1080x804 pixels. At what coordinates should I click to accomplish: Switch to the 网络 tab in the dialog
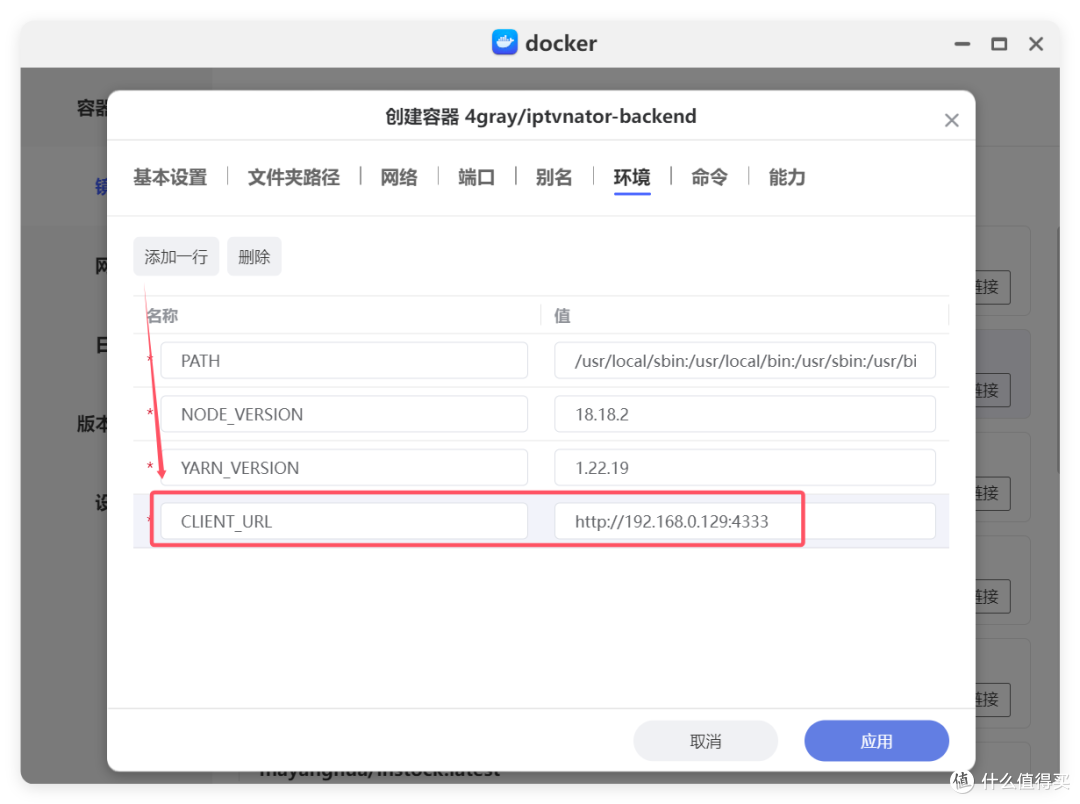[x=398, y=176]
